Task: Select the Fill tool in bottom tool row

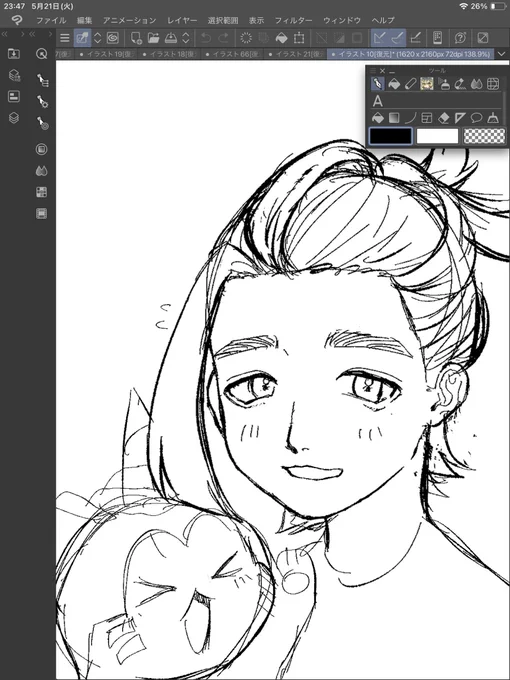Action: (378, 118)
